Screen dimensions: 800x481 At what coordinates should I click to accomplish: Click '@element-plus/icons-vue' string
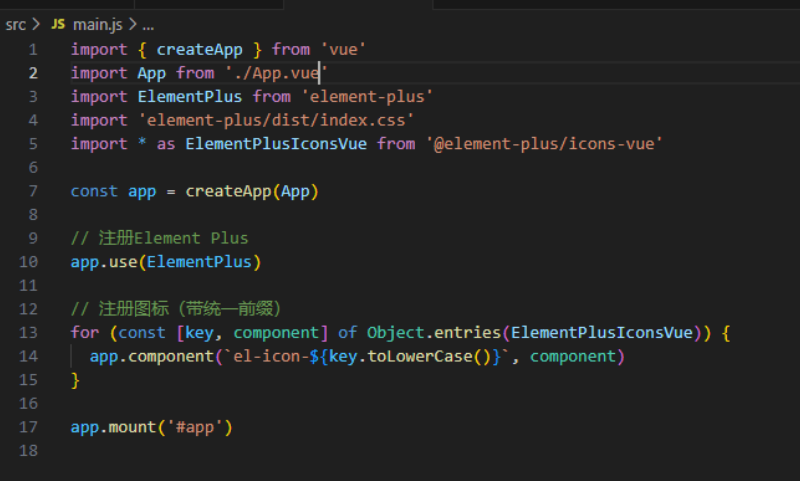(x=544, y=144)
